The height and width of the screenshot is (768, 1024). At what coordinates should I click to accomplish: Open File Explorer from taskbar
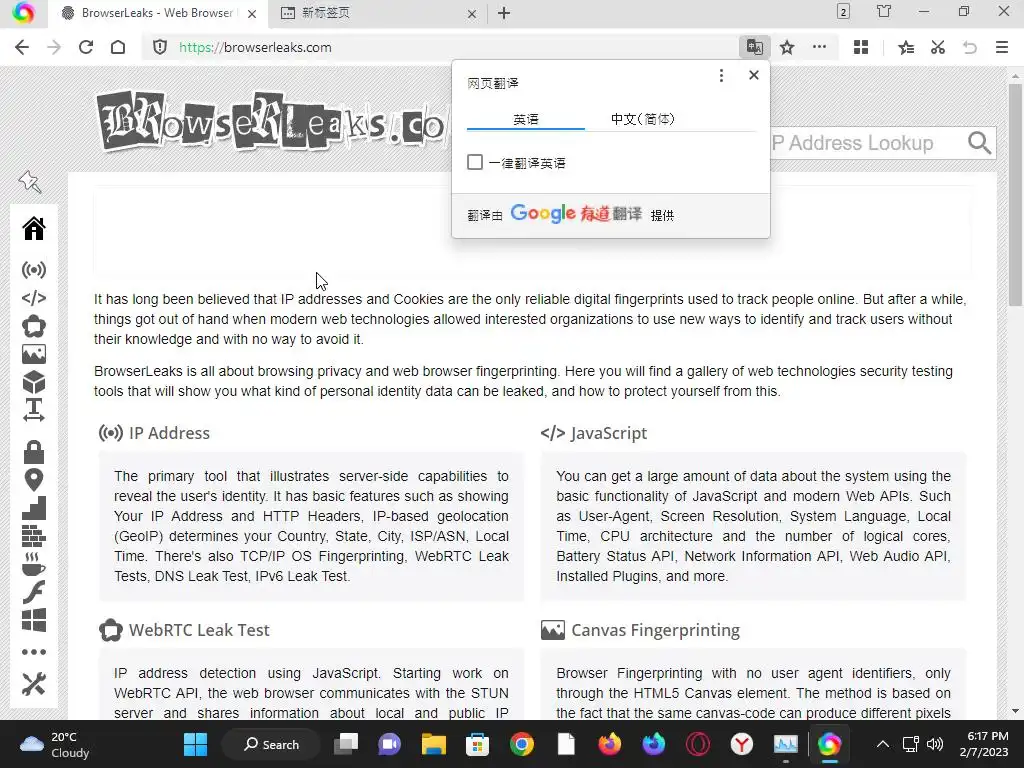coord(434,744)
